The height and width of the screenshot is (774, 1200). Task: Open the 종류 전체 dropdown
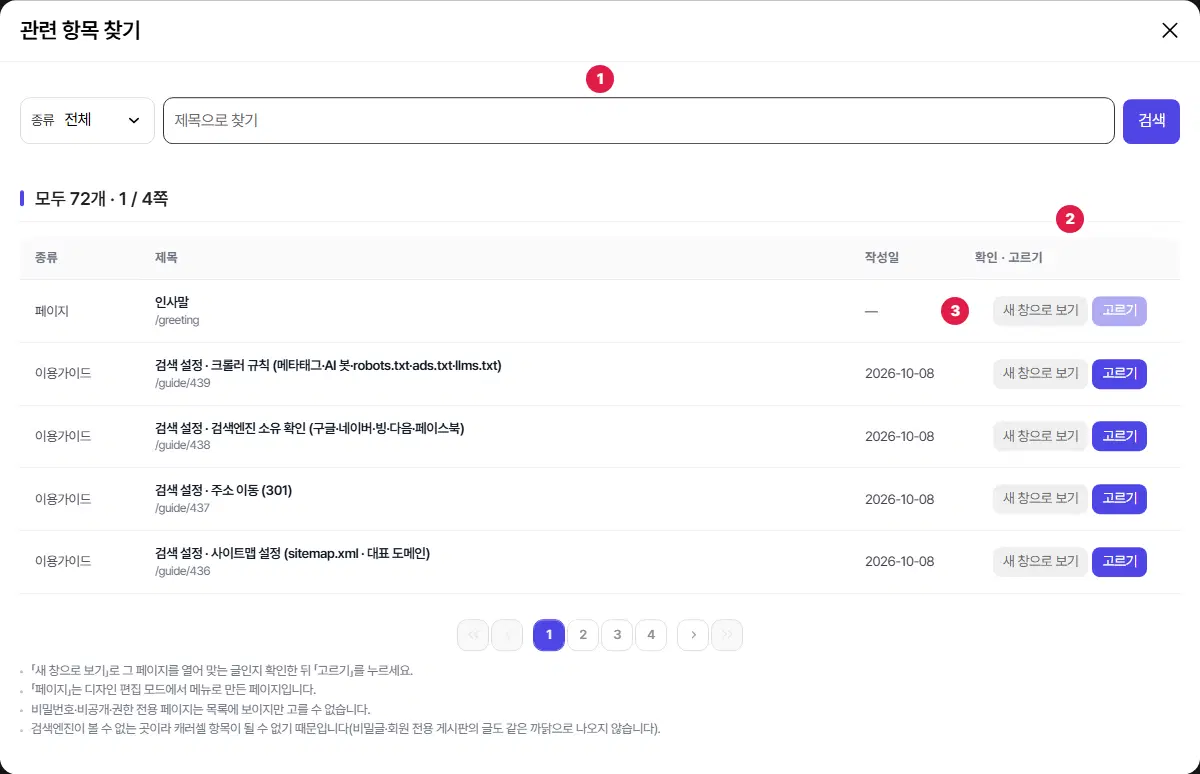[87, 120]
